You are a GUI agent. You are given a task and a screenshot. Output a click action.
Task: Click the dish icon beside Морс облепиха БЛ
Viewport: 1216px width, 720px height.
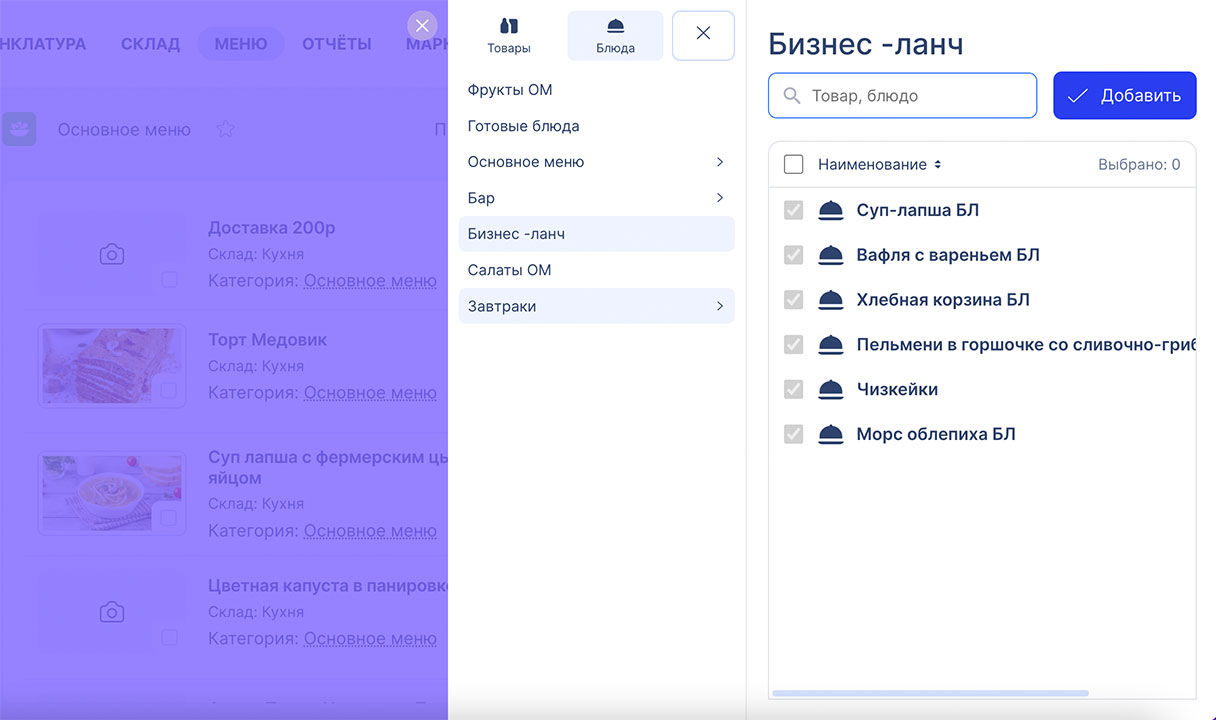(831, 434)
